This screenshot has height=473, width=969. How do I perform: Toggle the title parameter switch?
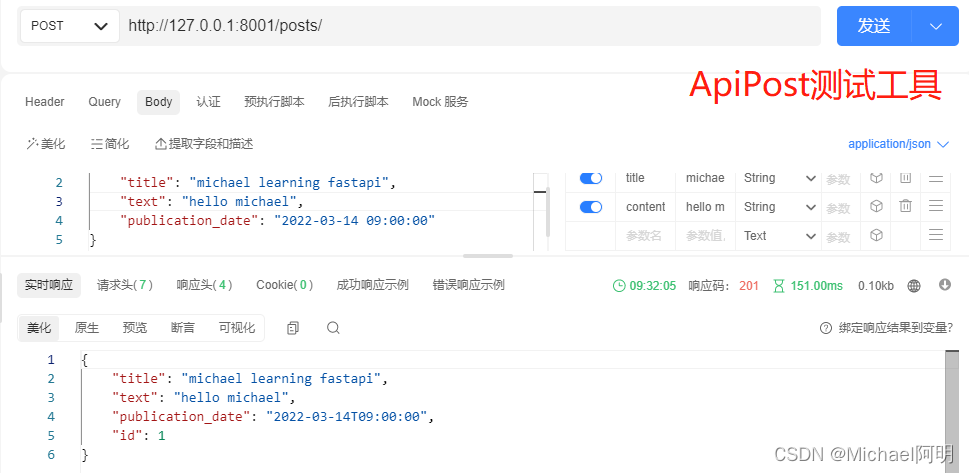[x=591, y=178]
